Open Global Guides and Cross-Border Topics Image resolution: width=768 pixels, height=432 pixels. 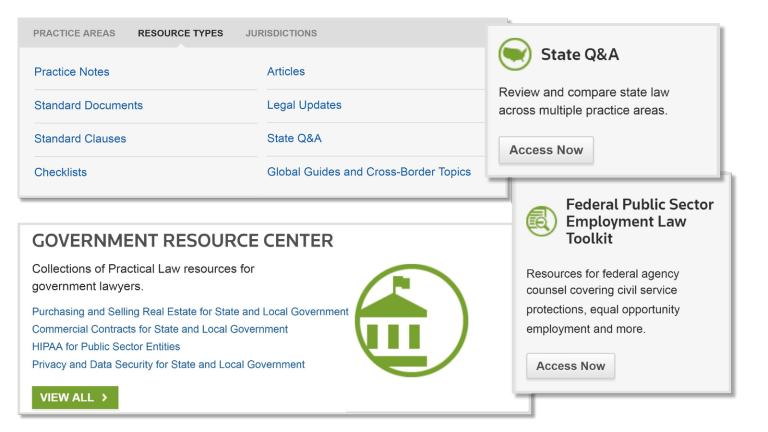coord(369,172)
